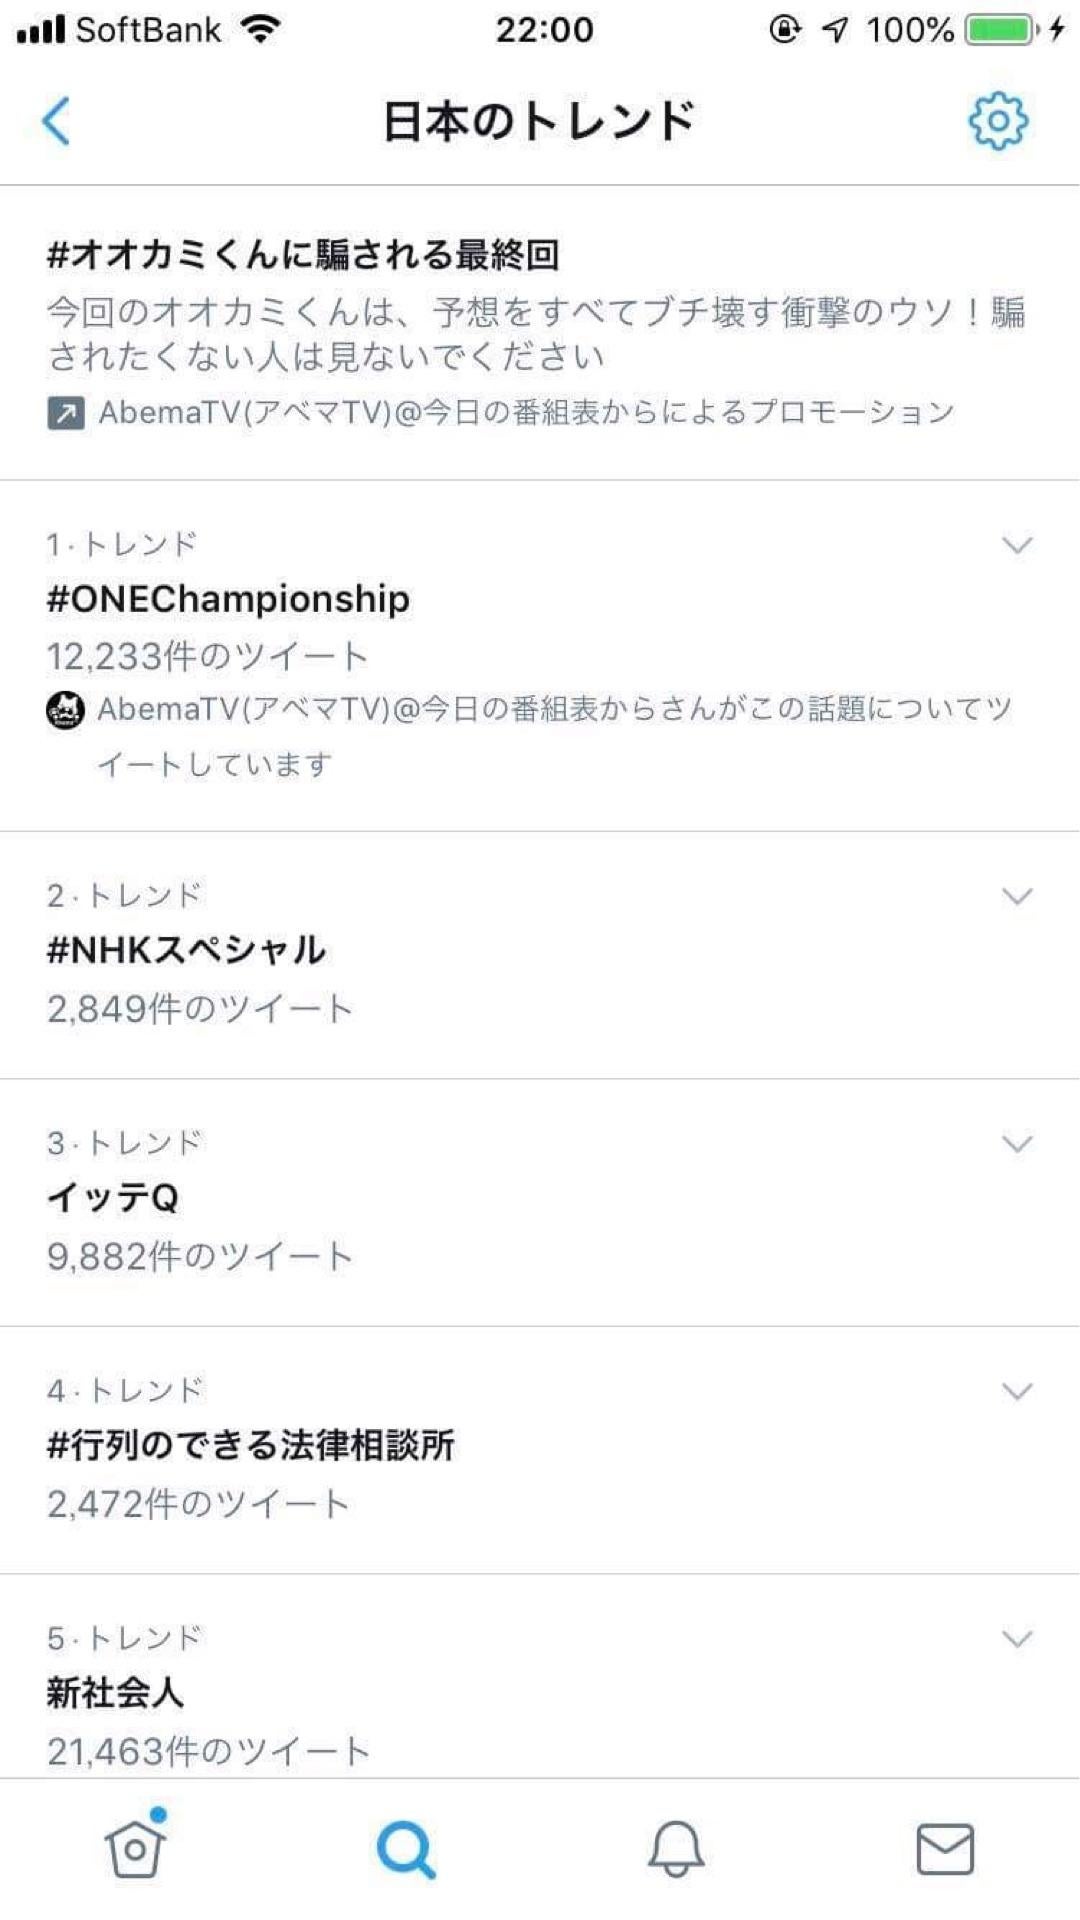Open promoted hashtag #オオカミくんに騙される最終回
Image resolution: width=1080 pixels, height=1920 pixels.
(303, 255)
